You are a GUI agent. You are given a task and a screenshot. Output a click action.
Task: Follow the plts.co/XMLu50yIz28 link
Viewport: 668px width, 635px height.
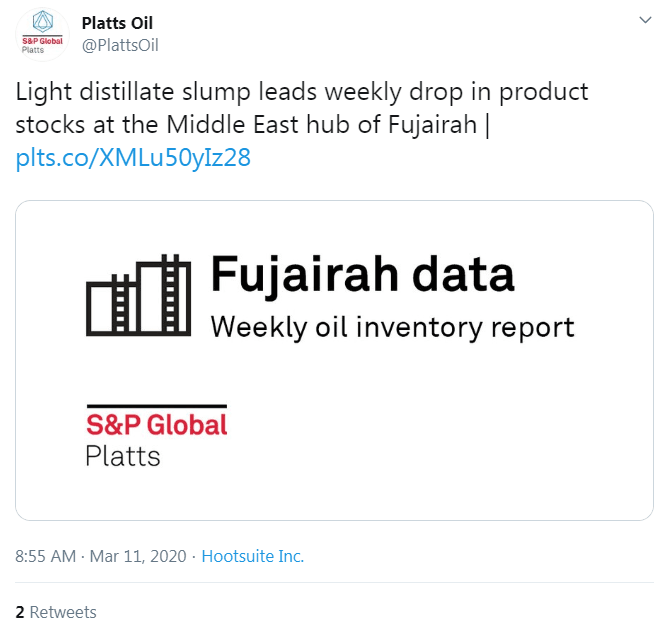tap(133, 158)
